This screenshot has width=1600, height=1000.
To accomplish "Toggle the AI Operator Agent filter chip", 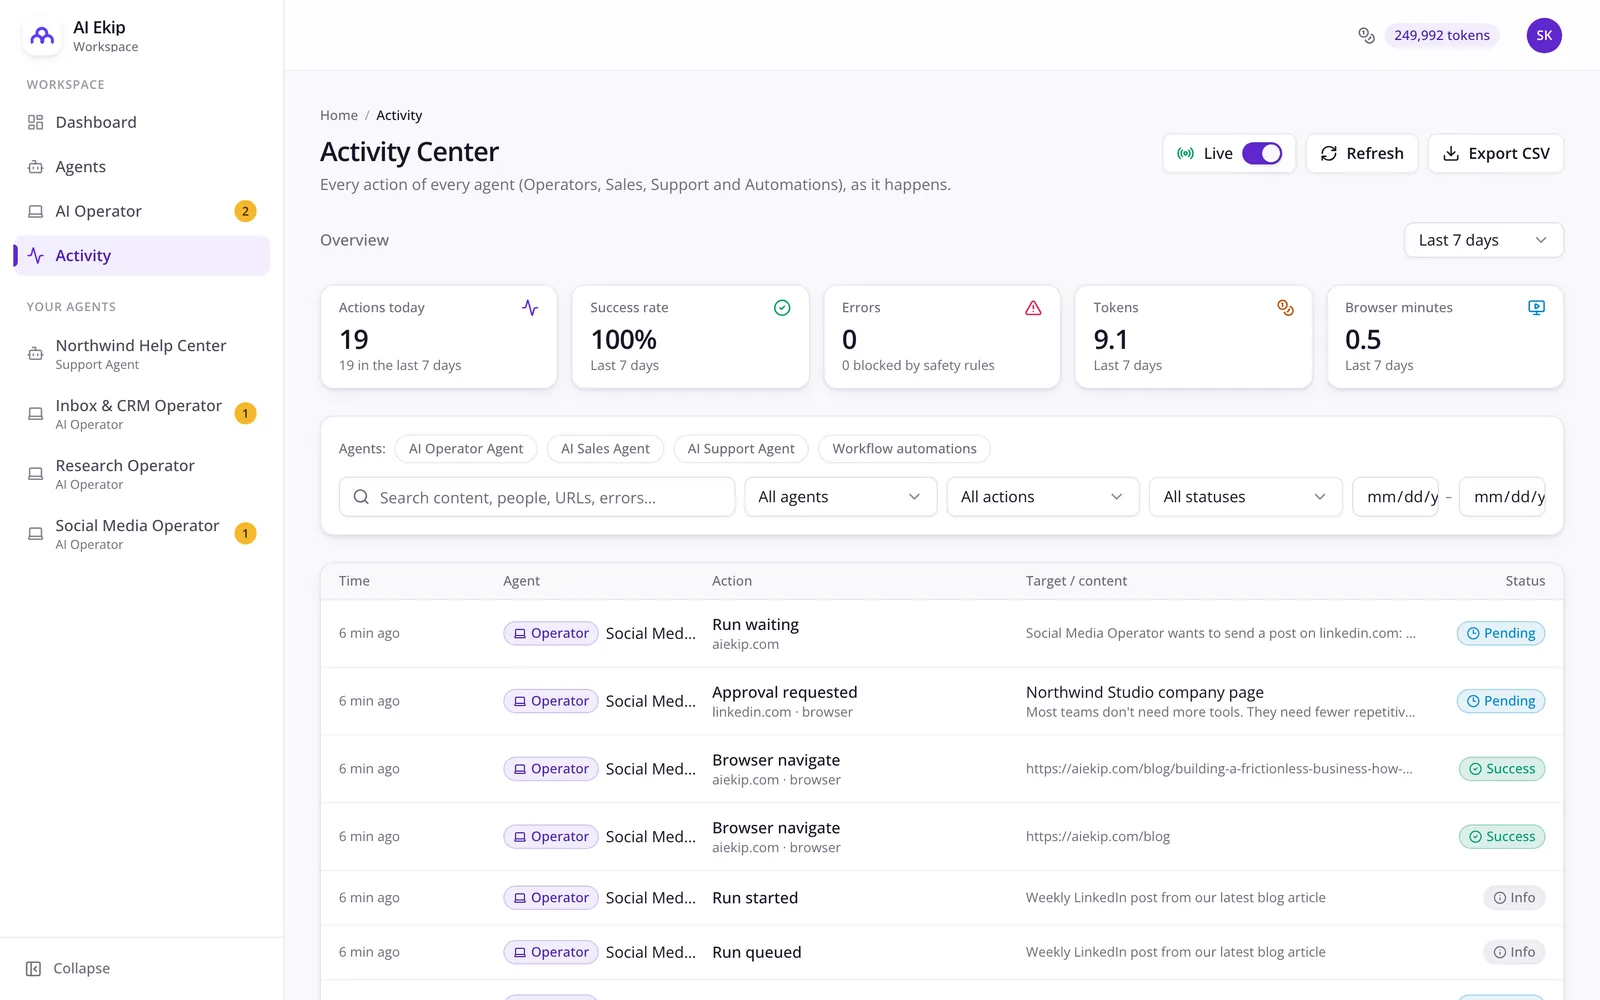I will [466, 449].
